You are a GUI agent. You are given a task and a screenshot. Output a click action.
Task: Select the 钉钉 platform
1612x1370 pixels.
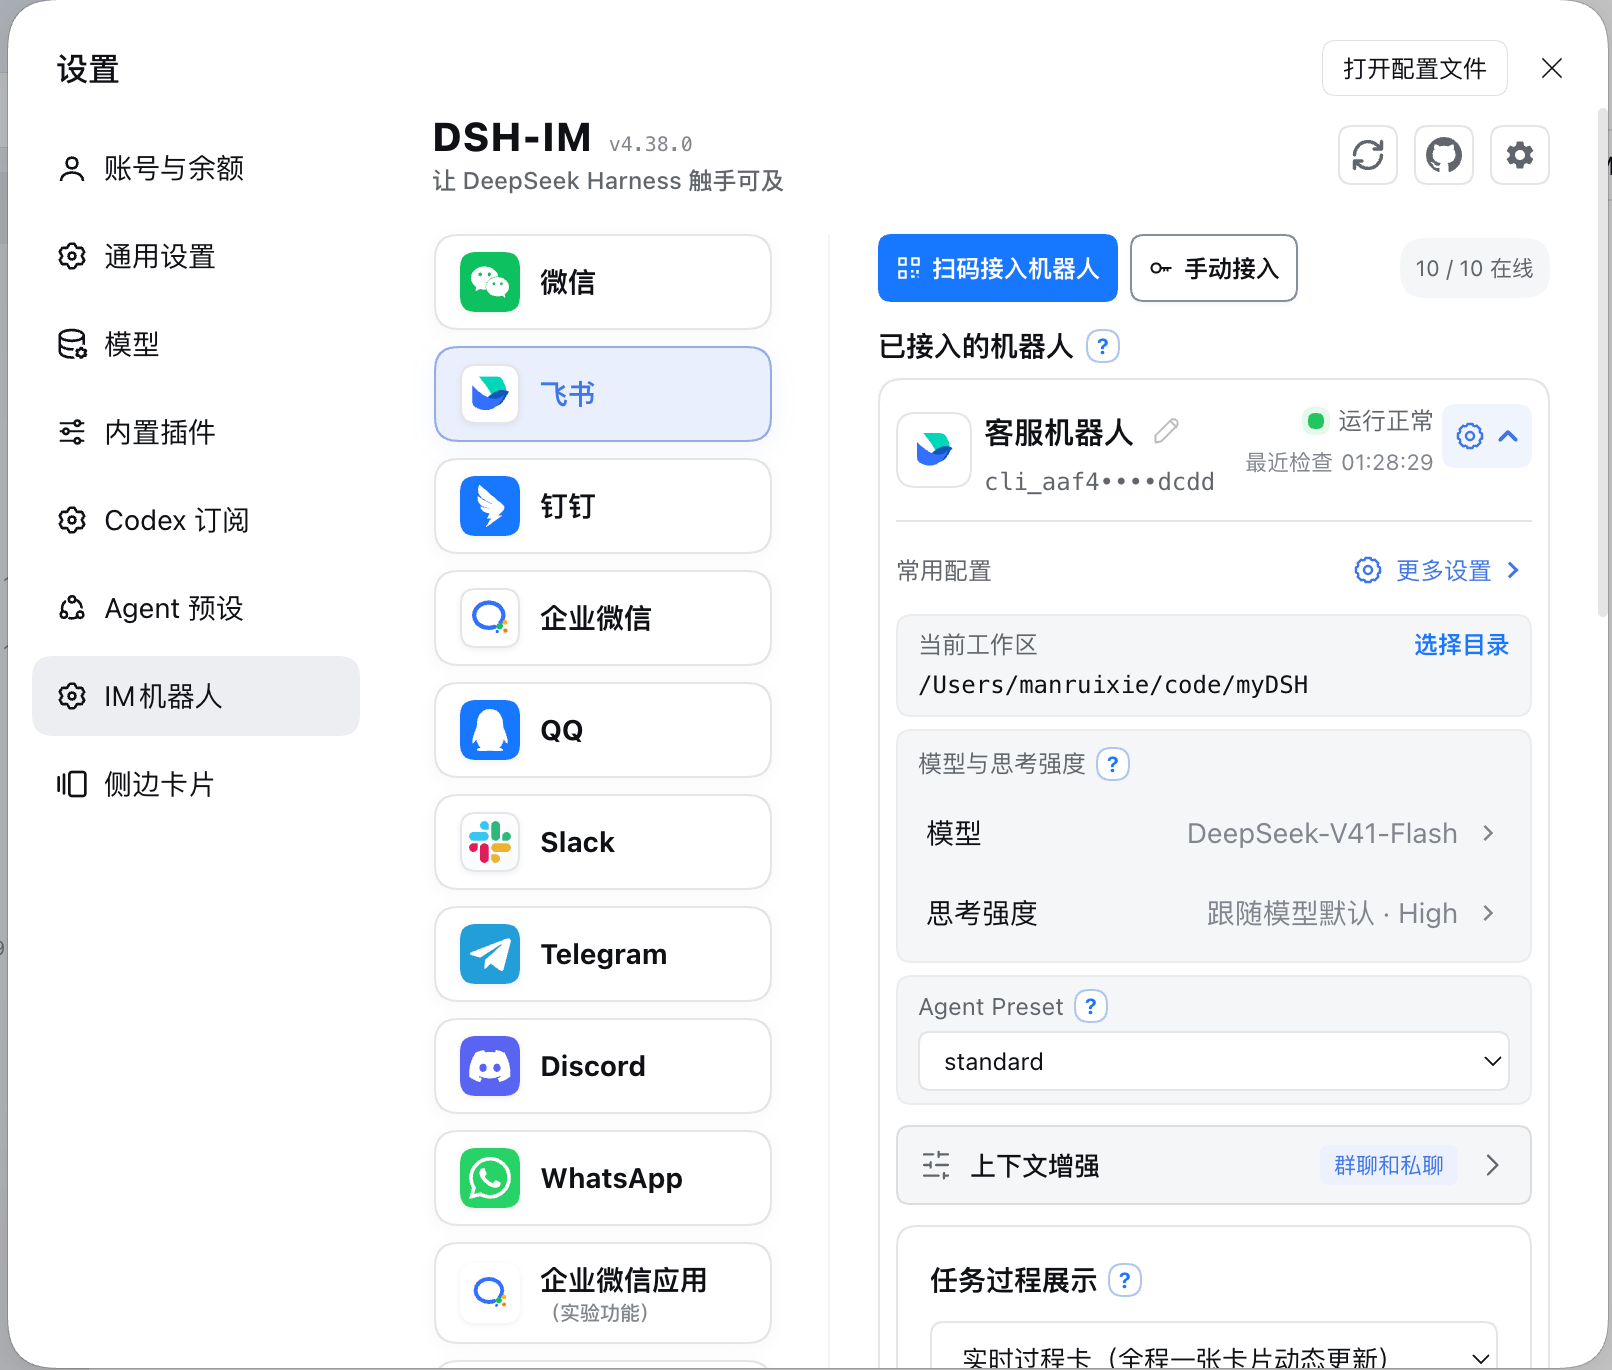[603, 506]
